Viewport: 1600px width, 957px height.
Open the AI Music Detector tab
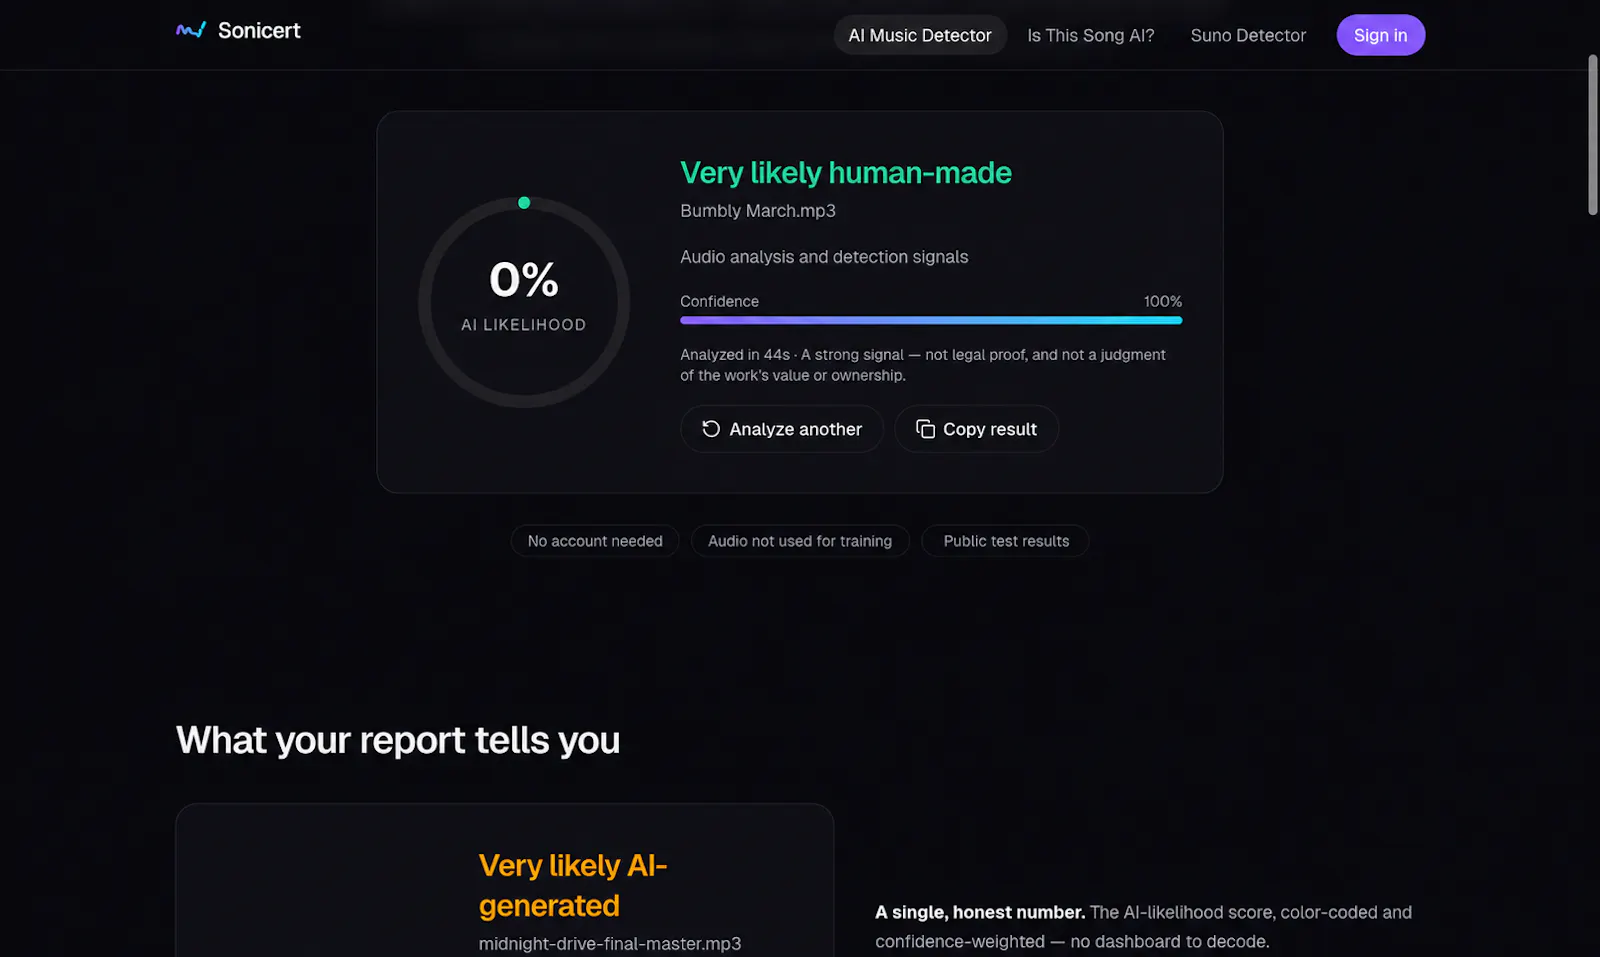tap(920, 35)
